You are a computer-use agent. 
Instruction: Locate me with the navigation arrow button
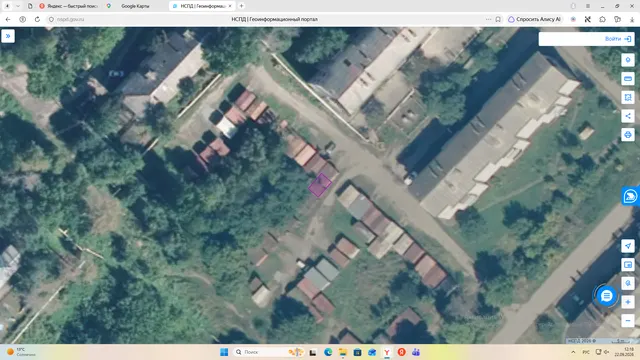click(628, 246)
